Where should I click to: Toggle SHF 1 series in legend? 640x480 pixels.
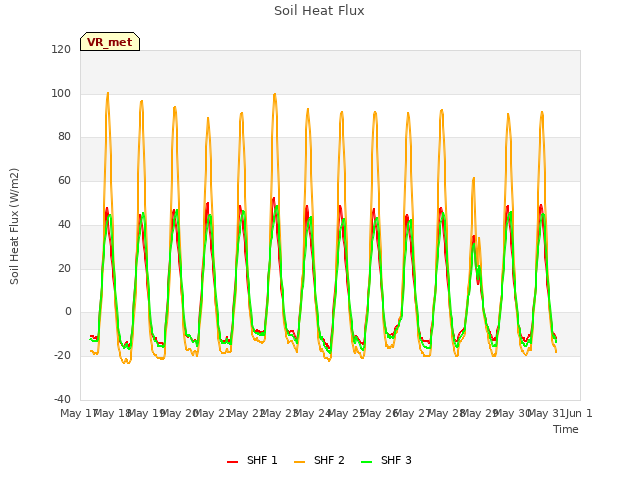tap(252, 460)
